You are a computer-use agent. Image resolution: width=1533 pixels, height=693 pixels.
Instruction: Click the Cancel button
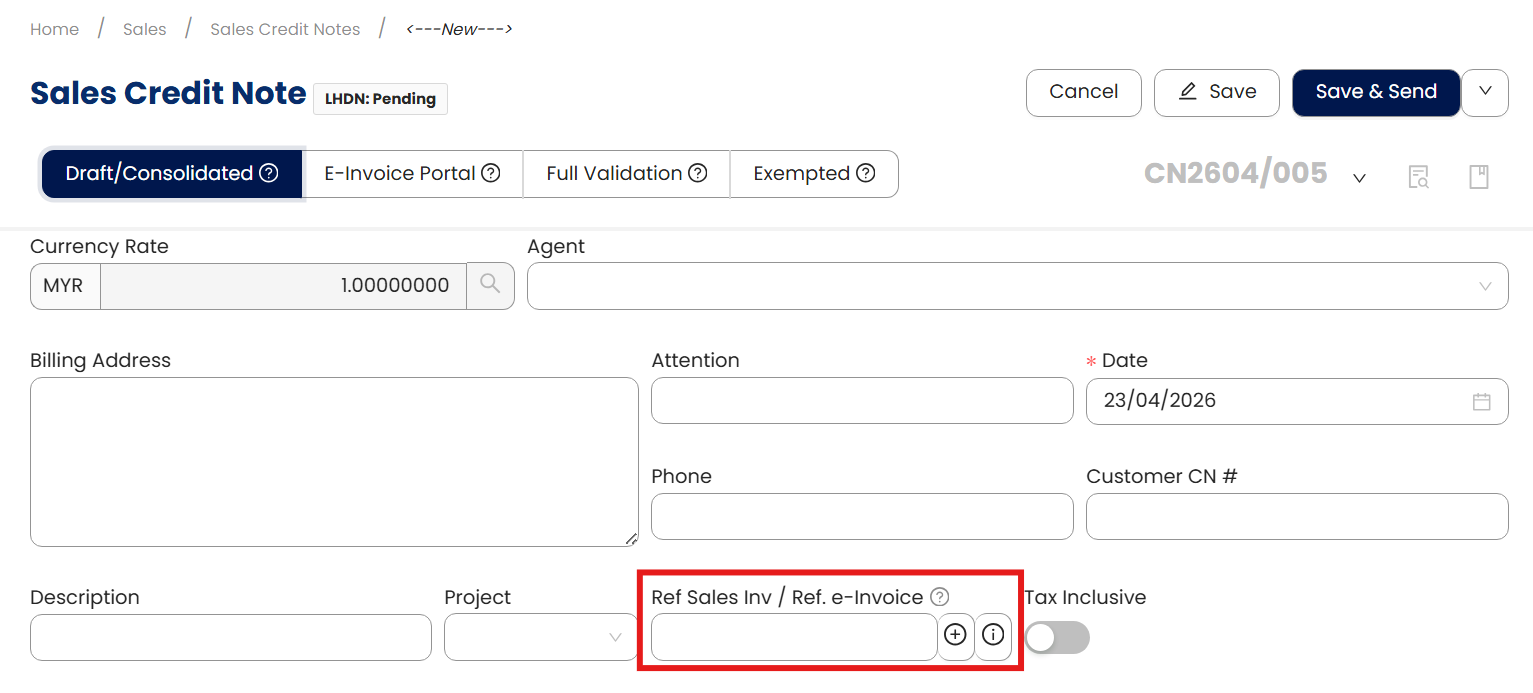(x=1083, y=92)
